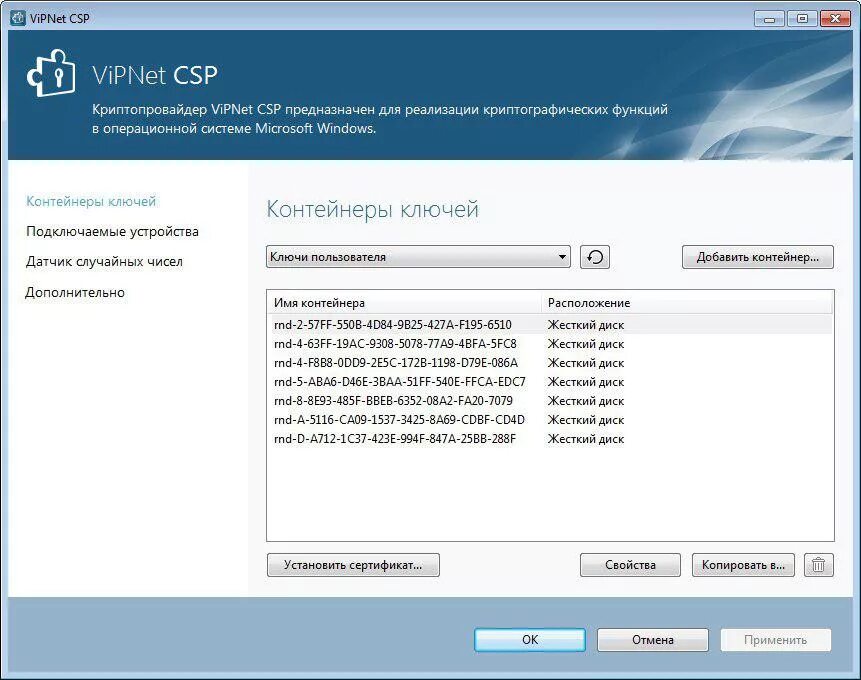The image size is (861, 680).
Task: Click the ViPNet CSP title bar icon
Action: 18,18
